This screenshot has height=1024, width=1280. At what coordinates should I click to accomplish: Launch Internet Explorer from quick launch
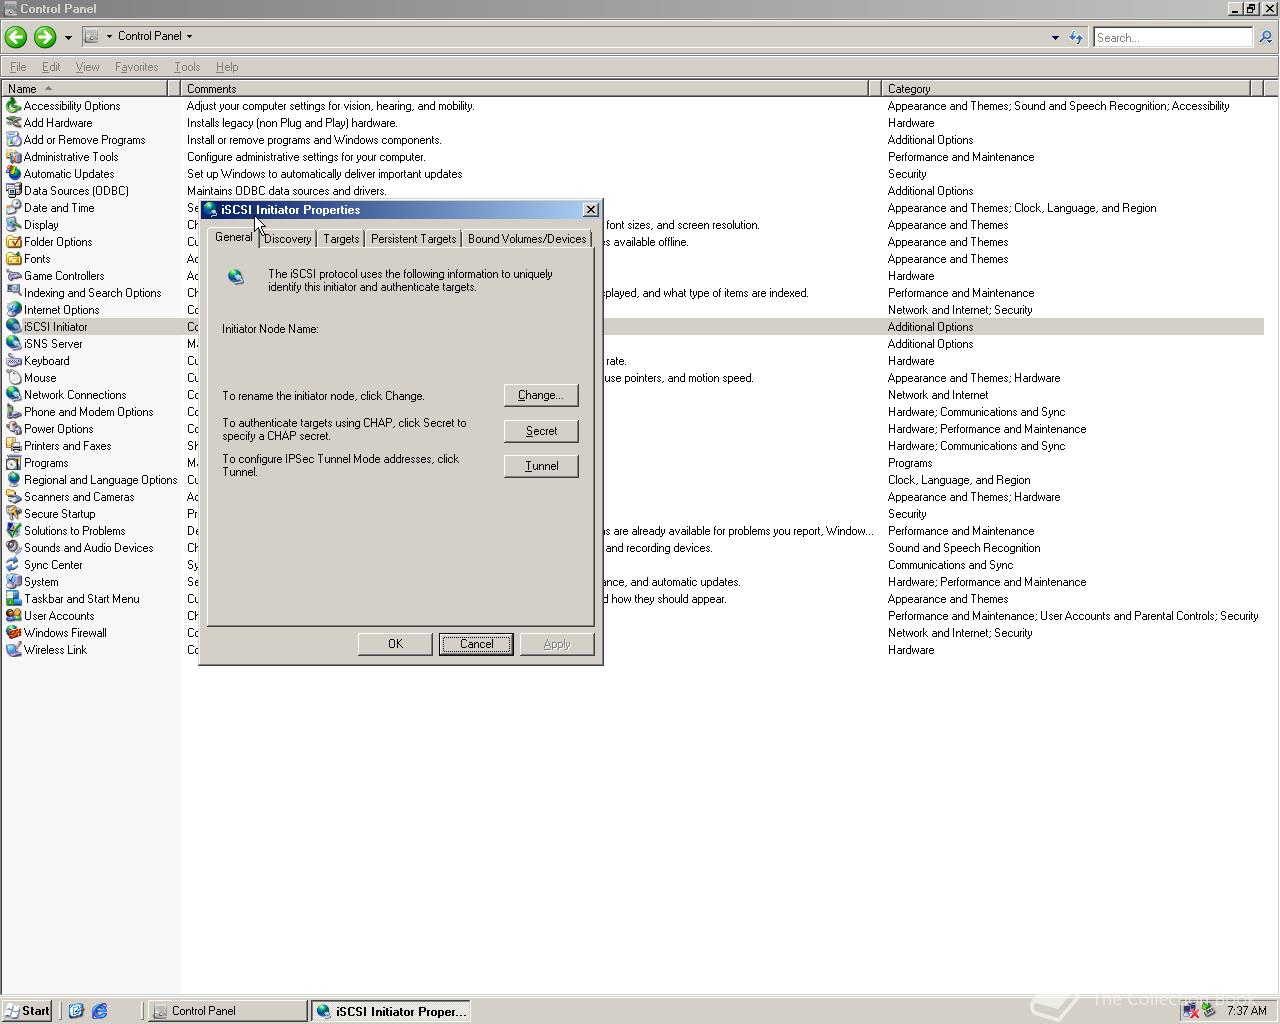pyautogui.click(x=99, y=1011)
